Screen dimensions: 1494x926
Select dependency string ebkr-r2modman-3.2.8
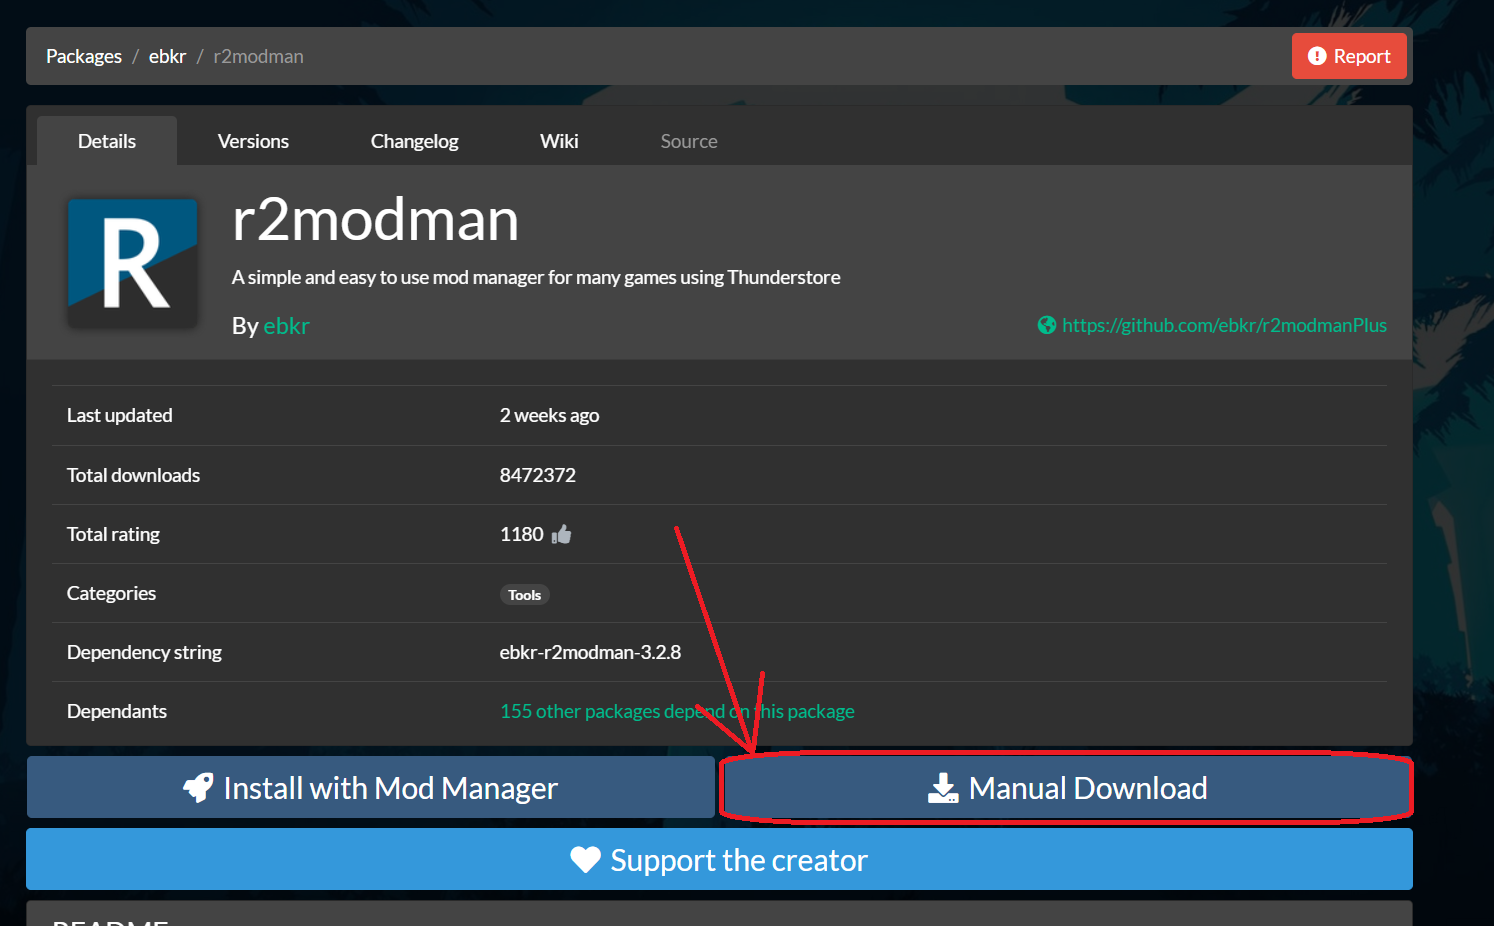point(590,652)
